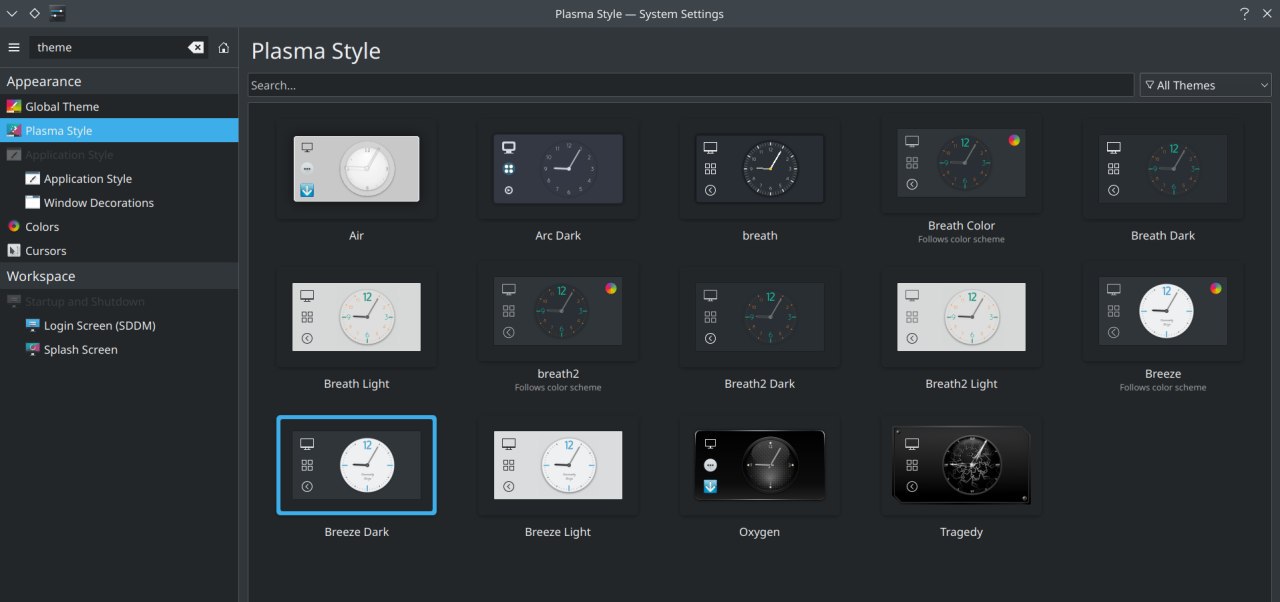1280x602 pixels.
Task: Open Cursors settings
Action: [x=119, y=251]
